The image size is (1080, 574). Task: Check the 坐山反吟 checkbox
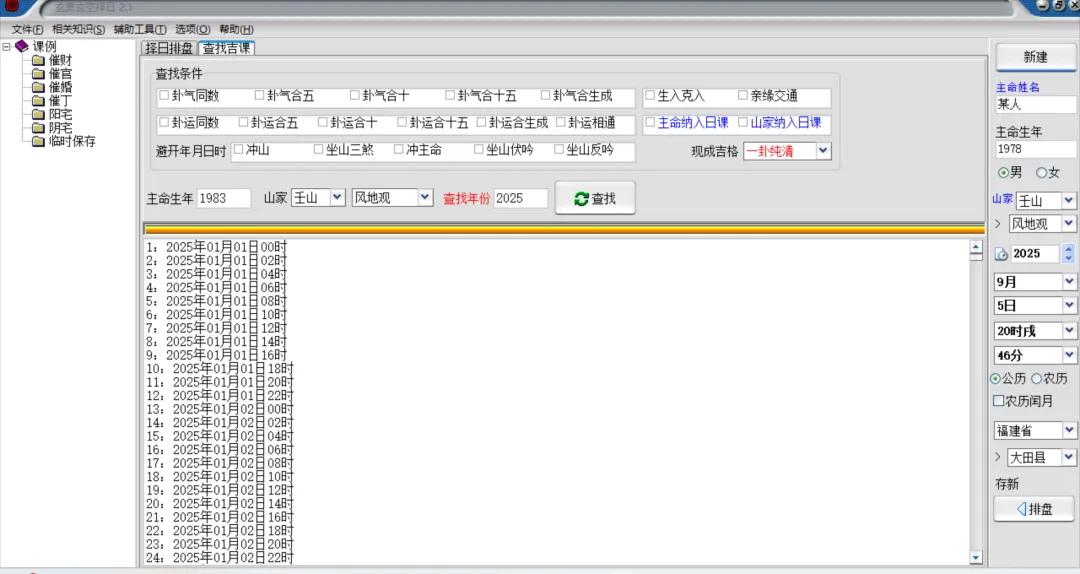click(559, 149)
